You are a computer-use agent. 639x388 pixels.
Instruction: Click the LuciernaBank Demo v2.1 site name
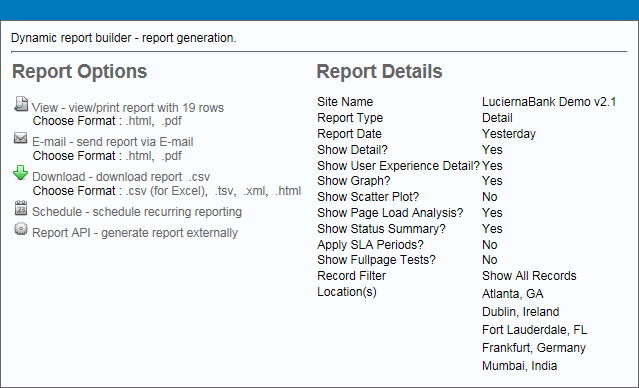coord(549,102)
